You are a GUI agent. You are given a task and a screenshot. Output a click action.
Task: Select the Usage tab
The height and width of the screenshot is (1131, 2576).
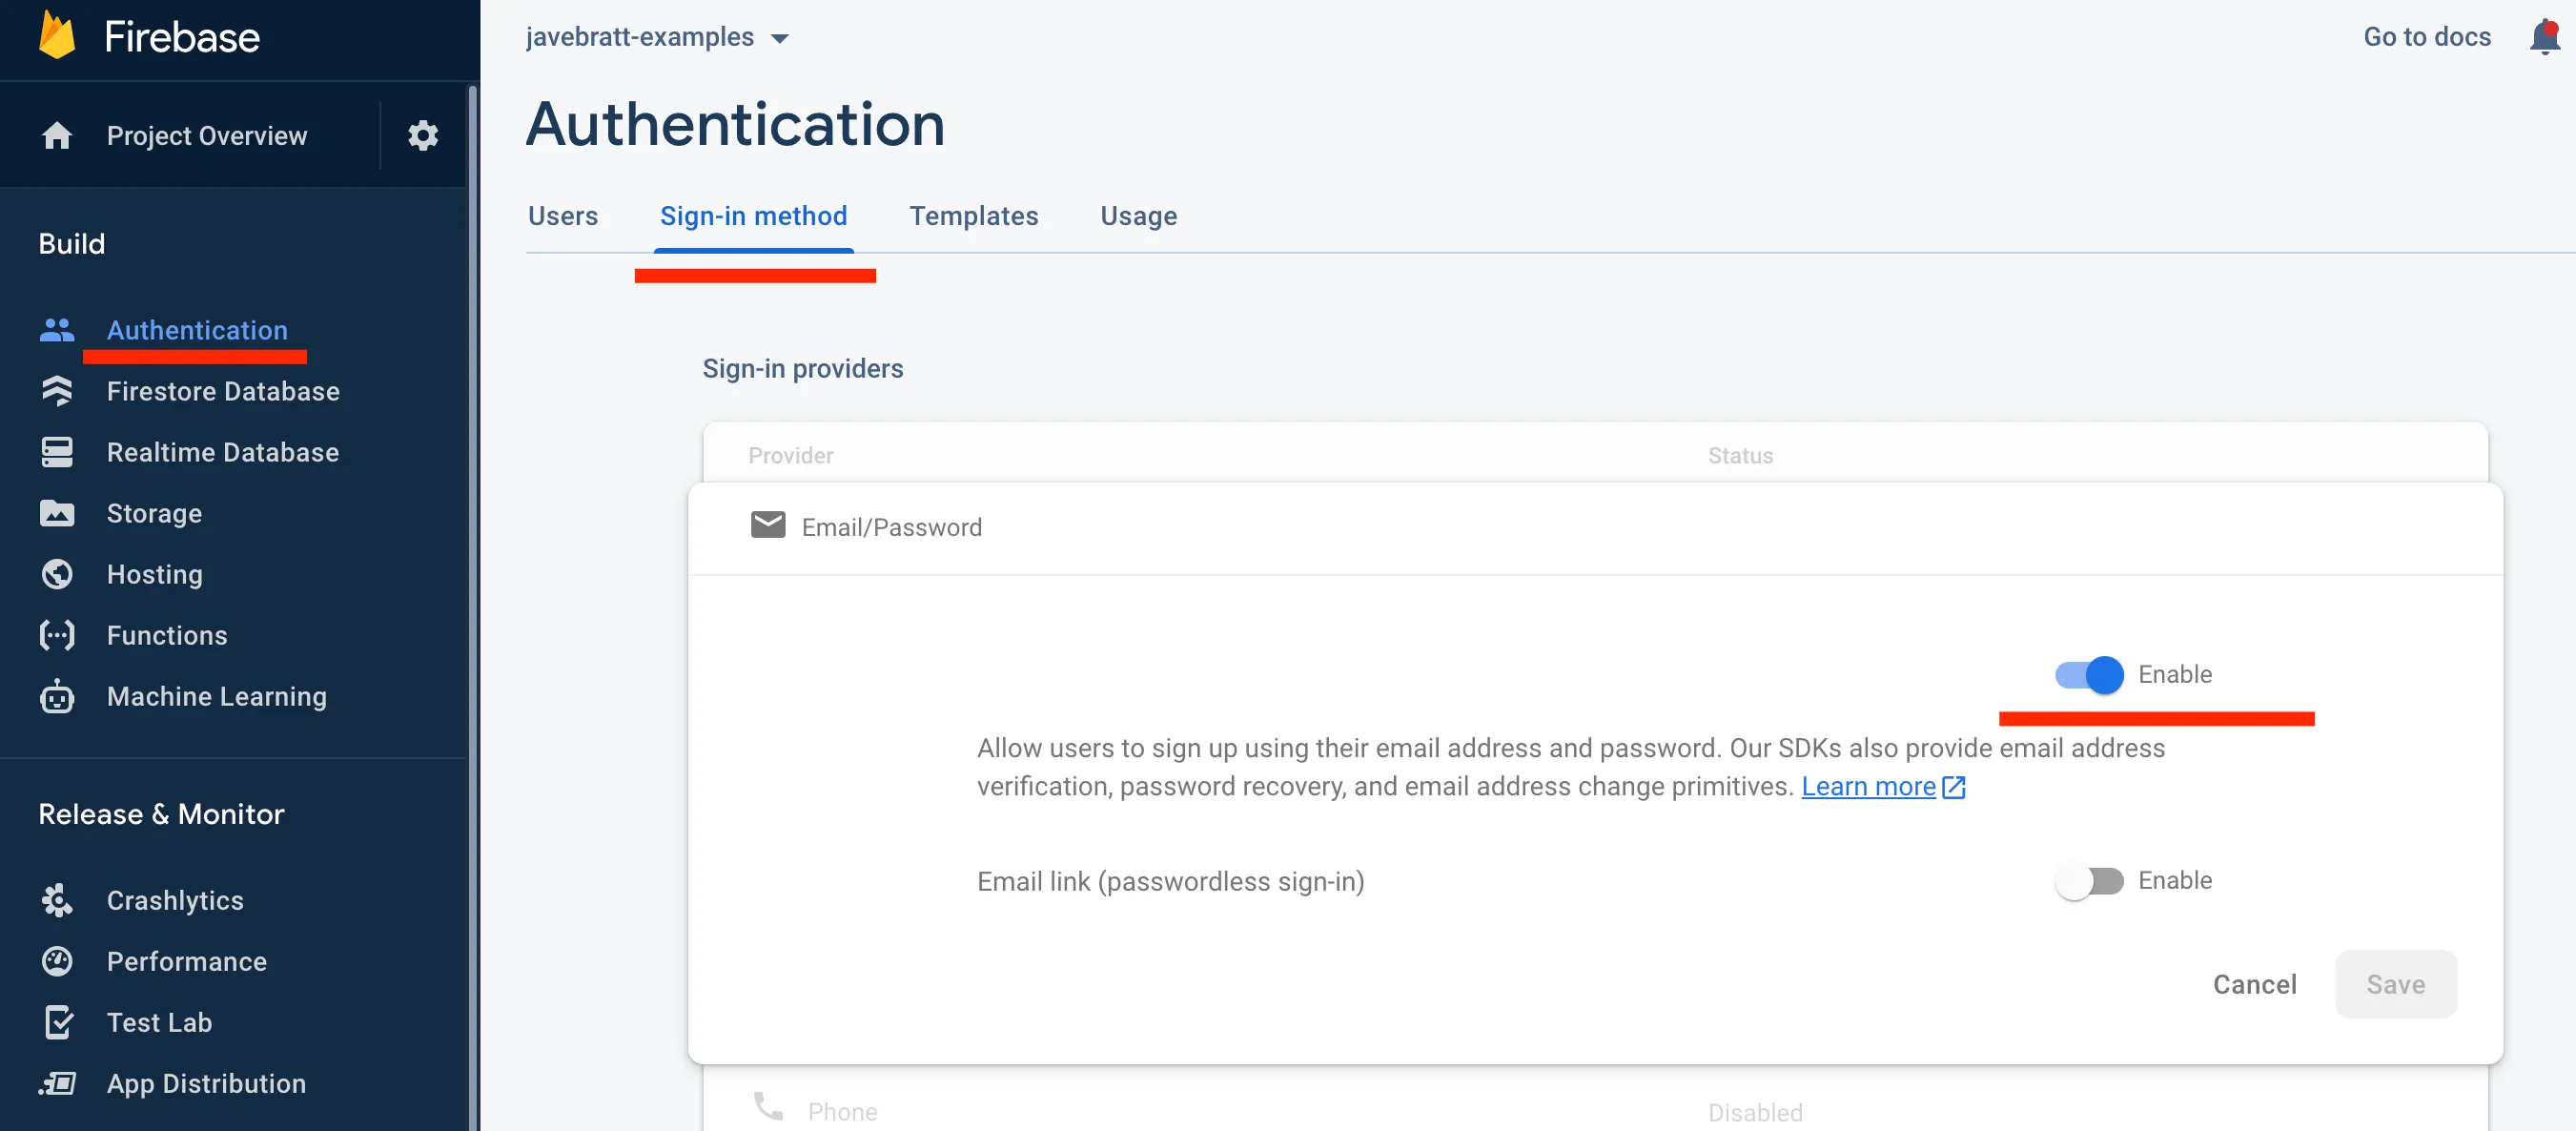[x=1138, y=216]
